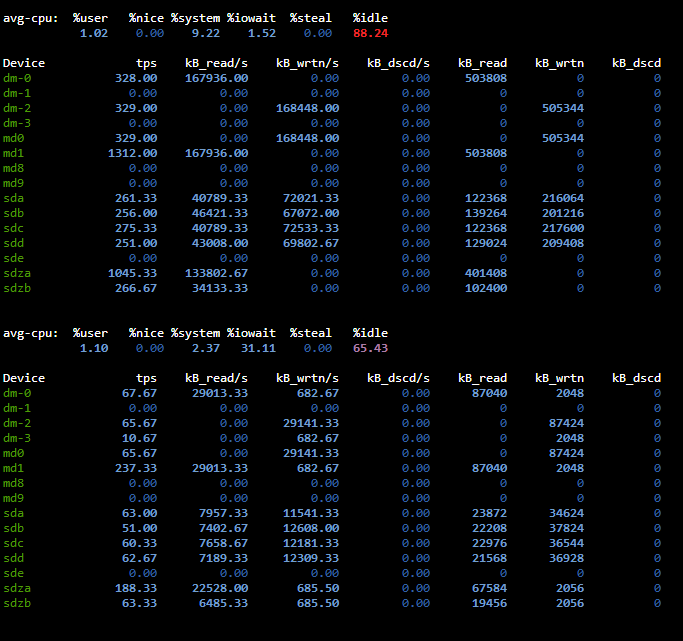Select sdb kB_read value 22208

[490, 528]
